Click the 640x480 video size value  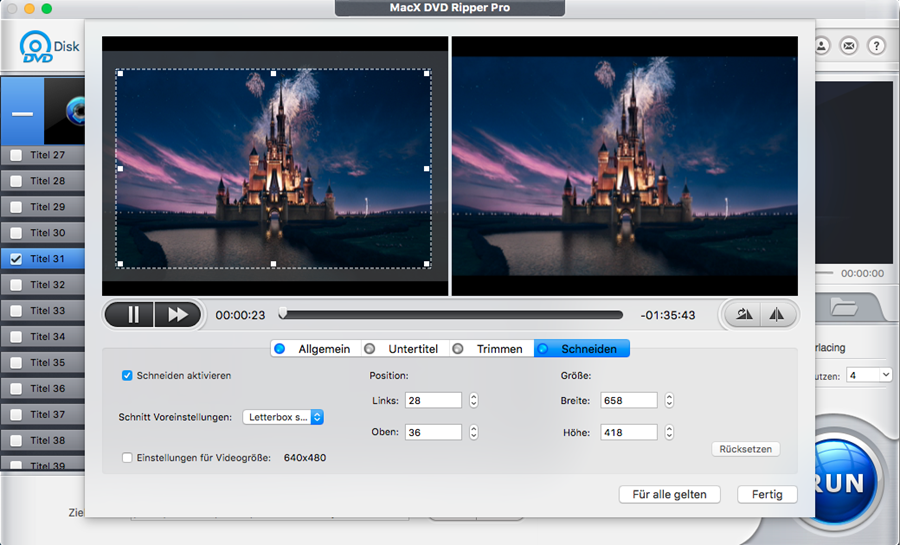click(305, 458)
